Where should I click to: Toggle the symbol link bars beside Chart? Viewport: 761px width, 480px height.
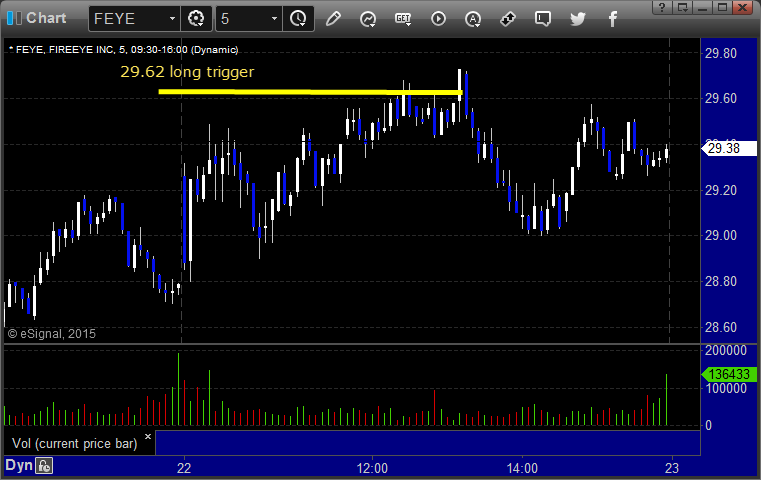coord(14,18)
